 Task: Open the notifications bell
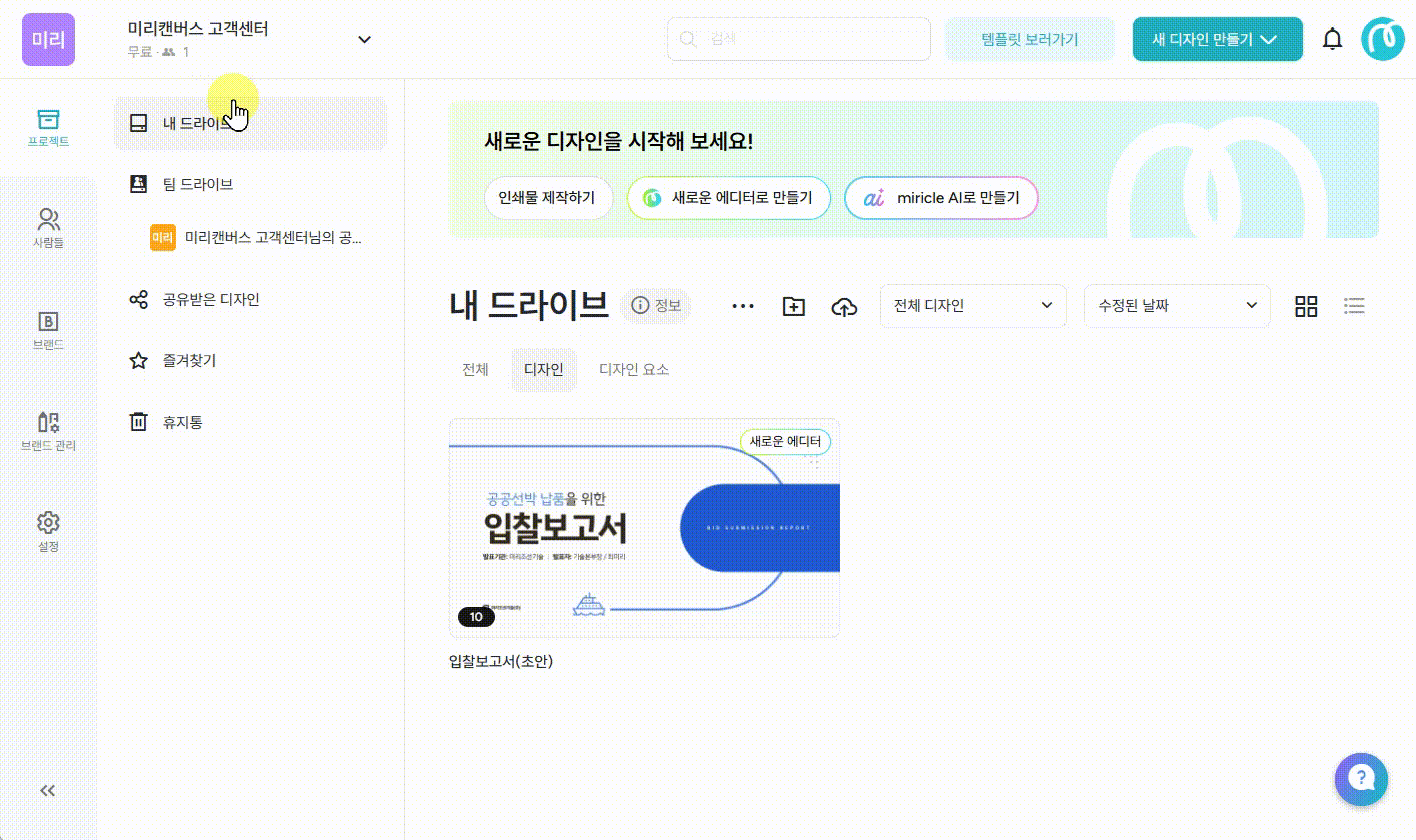1332,39
